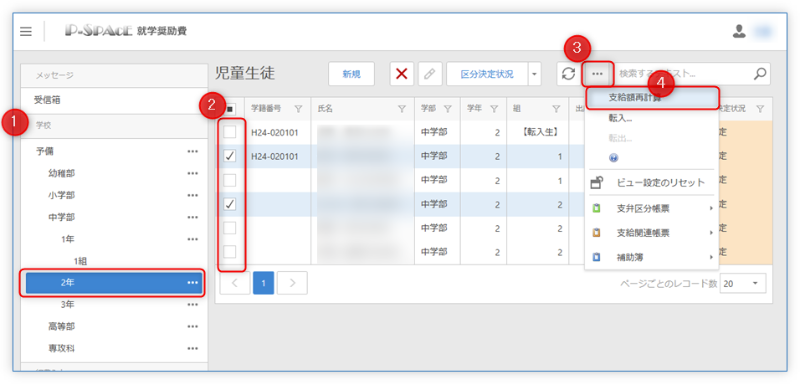Open filter on 学部 column

(448, 109)
